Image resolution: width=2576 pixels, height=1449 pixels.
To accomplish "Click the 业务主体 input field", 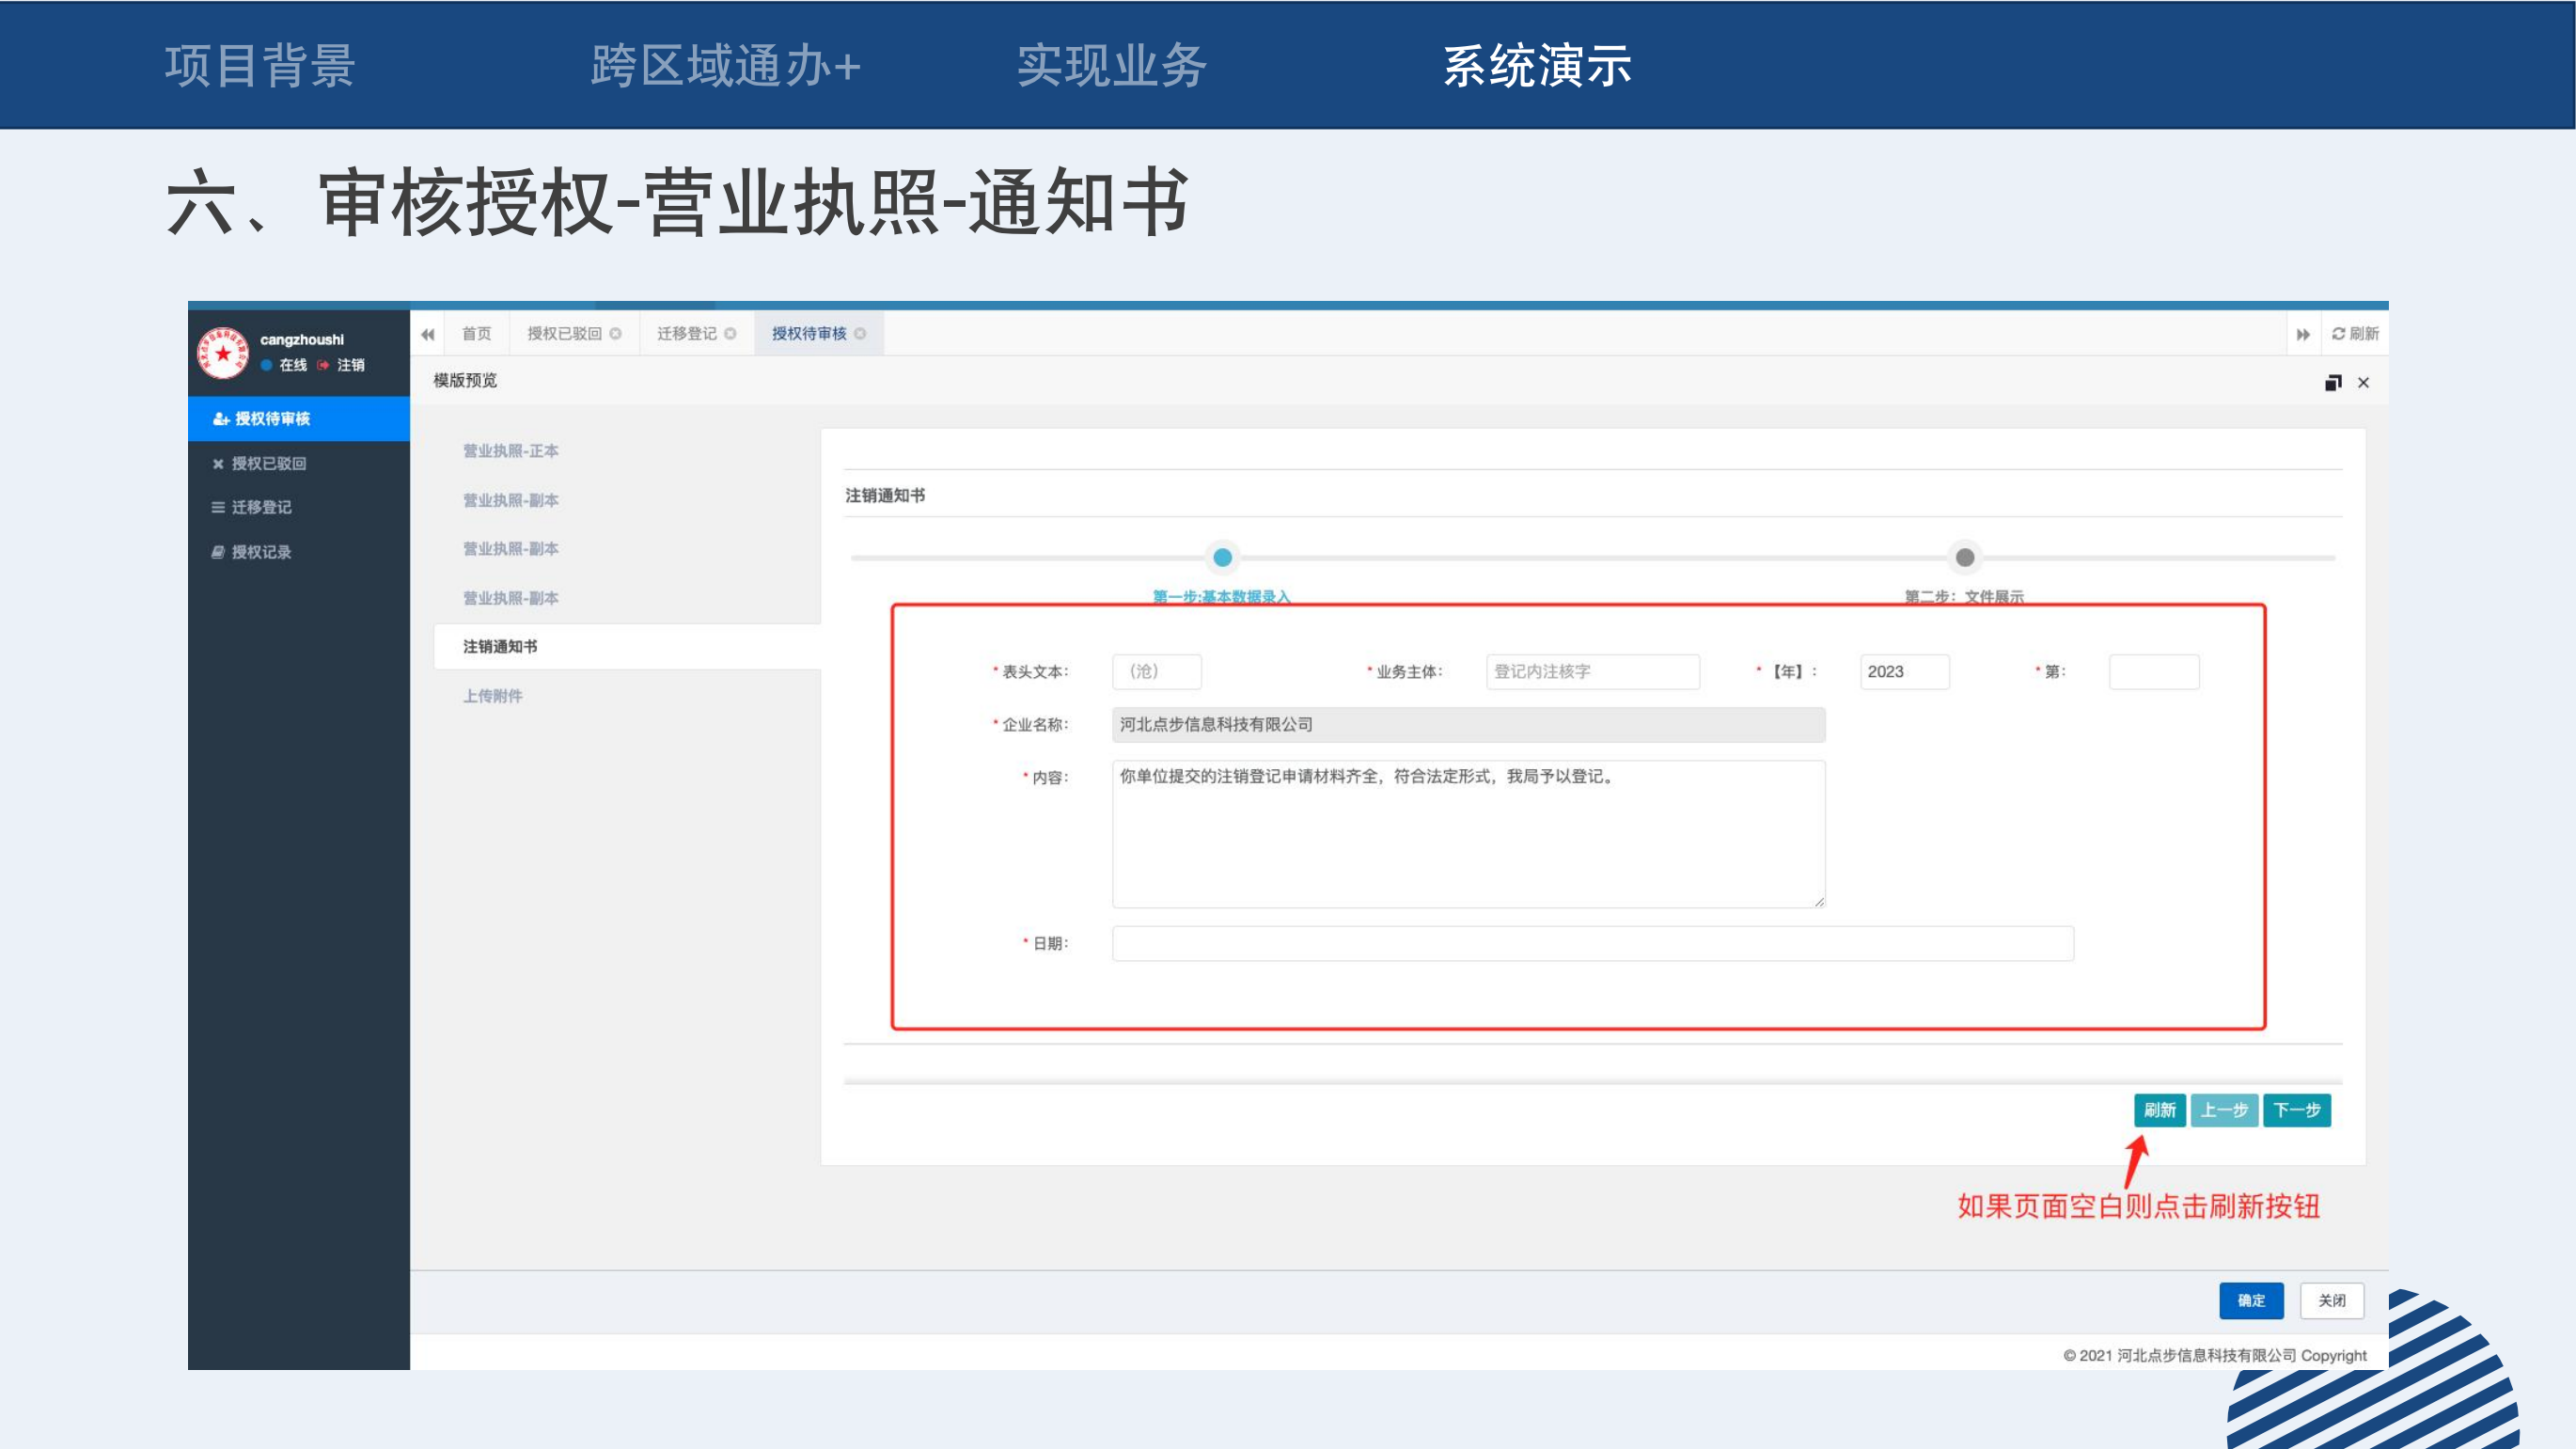I will click(1592, 672).
